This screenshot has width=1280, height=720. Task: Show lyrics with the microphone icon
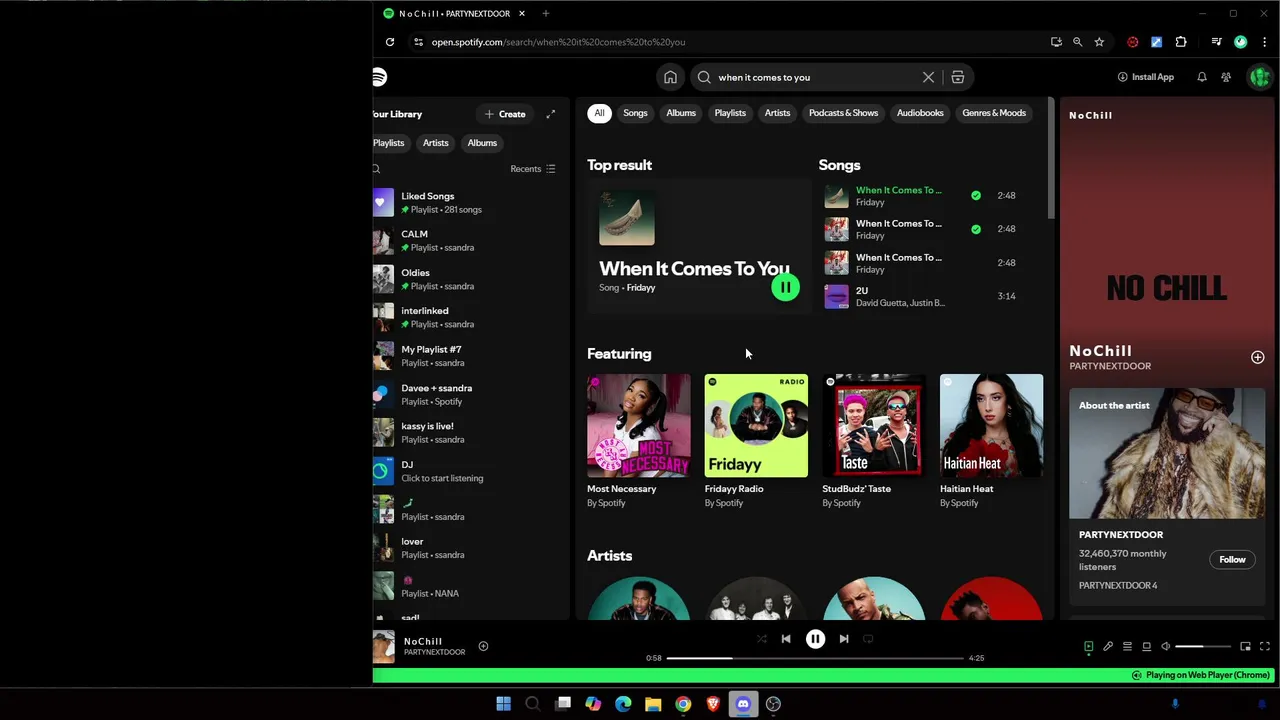[x=1108, y=647]
